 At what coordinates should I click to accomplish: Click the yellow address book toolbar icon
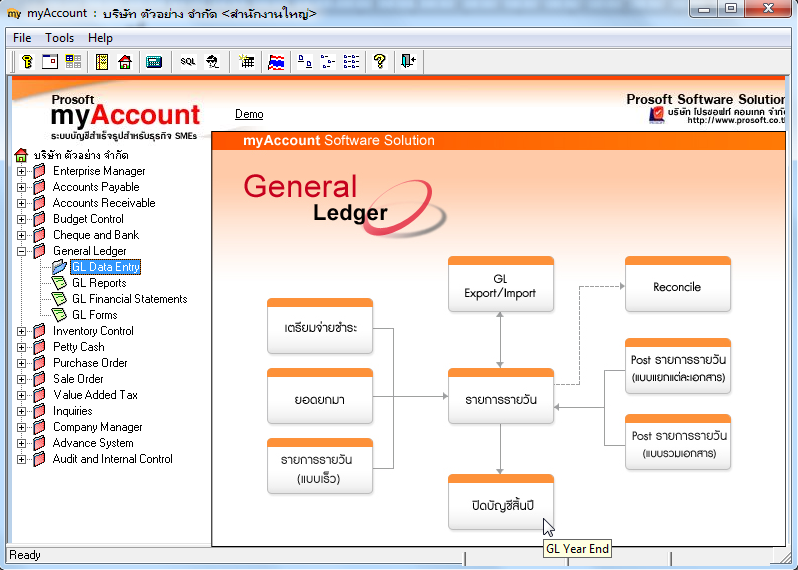(x=102, y=62)
